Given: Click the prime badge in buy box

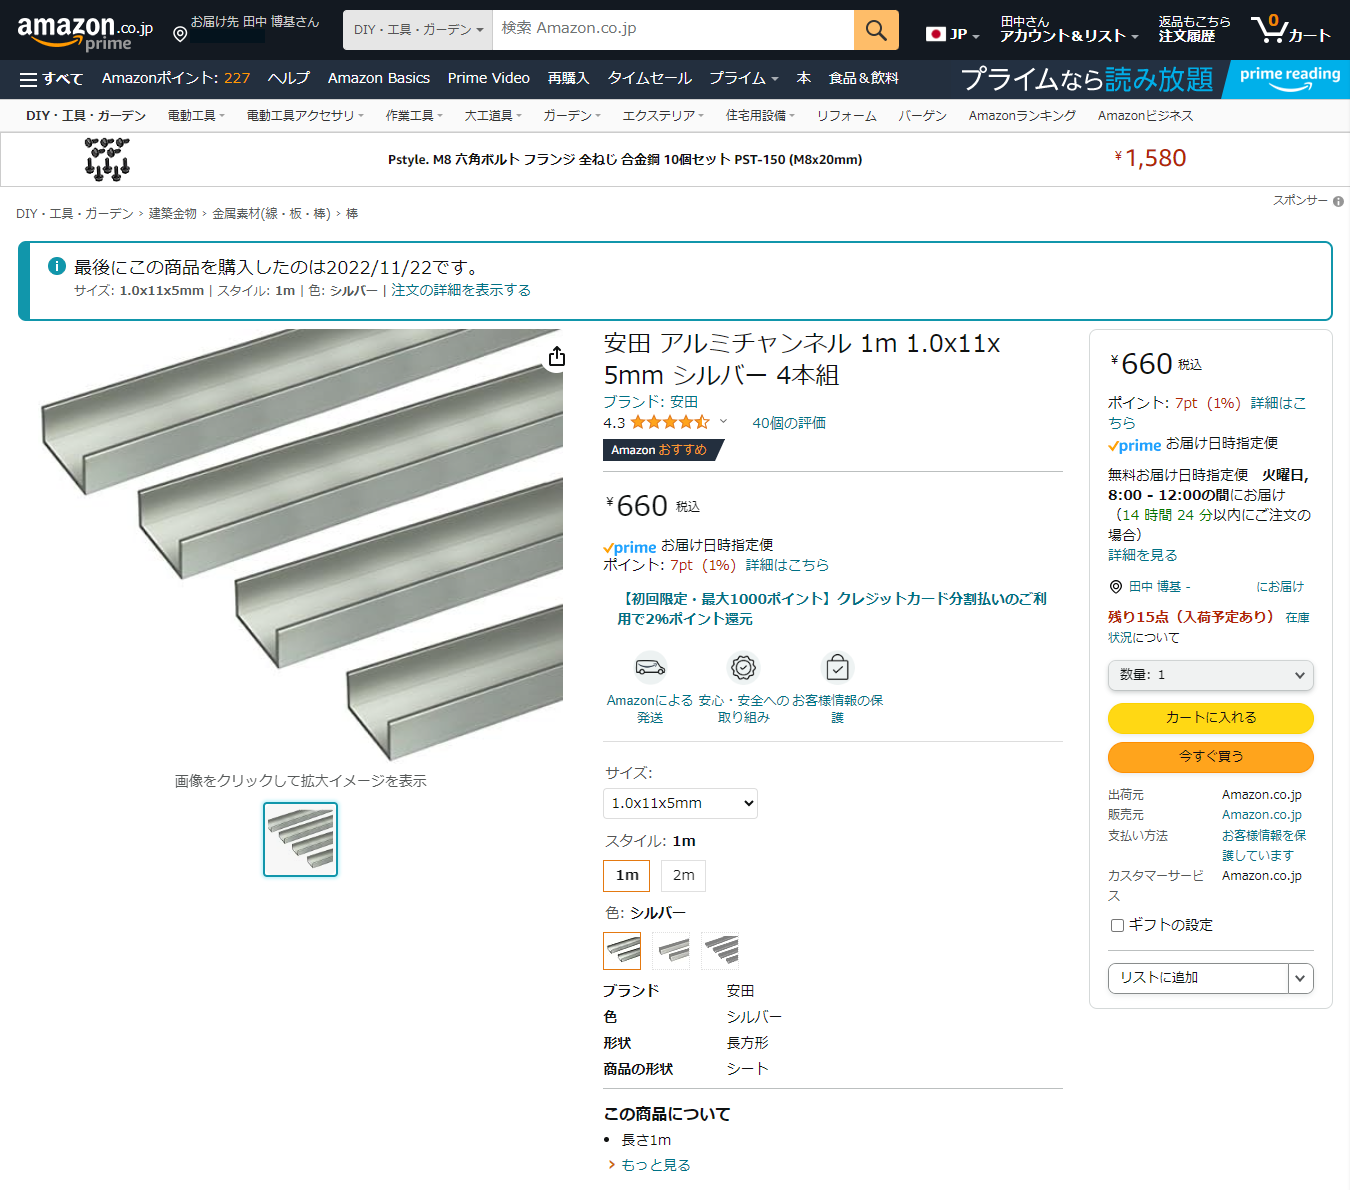Looking at the screenshot, I should click(x=1134, y=446).
